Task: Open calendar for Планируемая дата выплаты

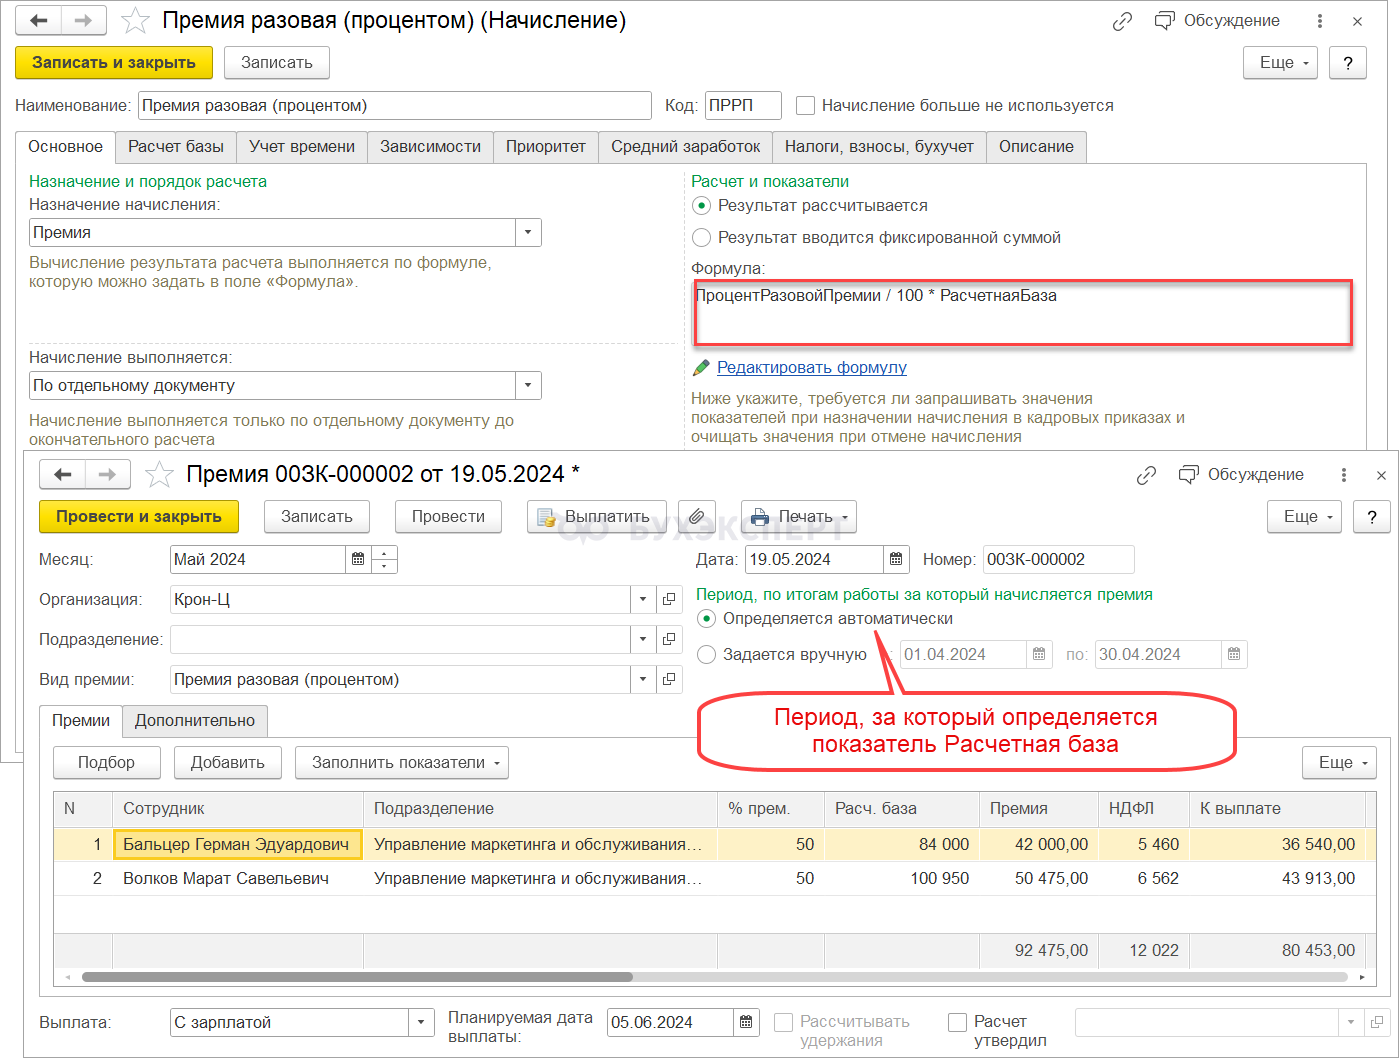Action: click(x=746, y=1022)
